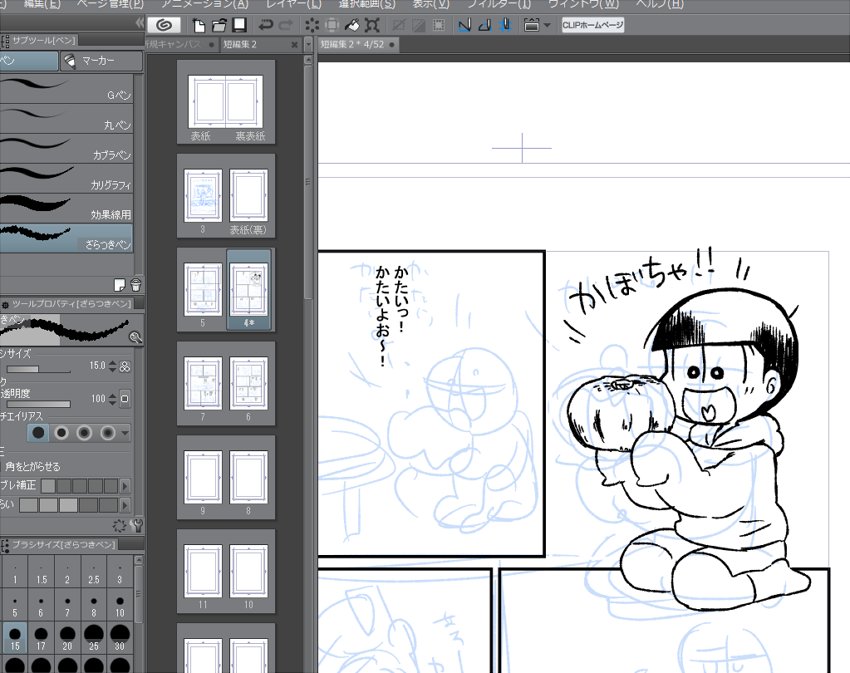Image resolution: width=850 pixels, height=673 pixels.
Task: Reset tool properties to initial icon
Action: coord(119,525)
